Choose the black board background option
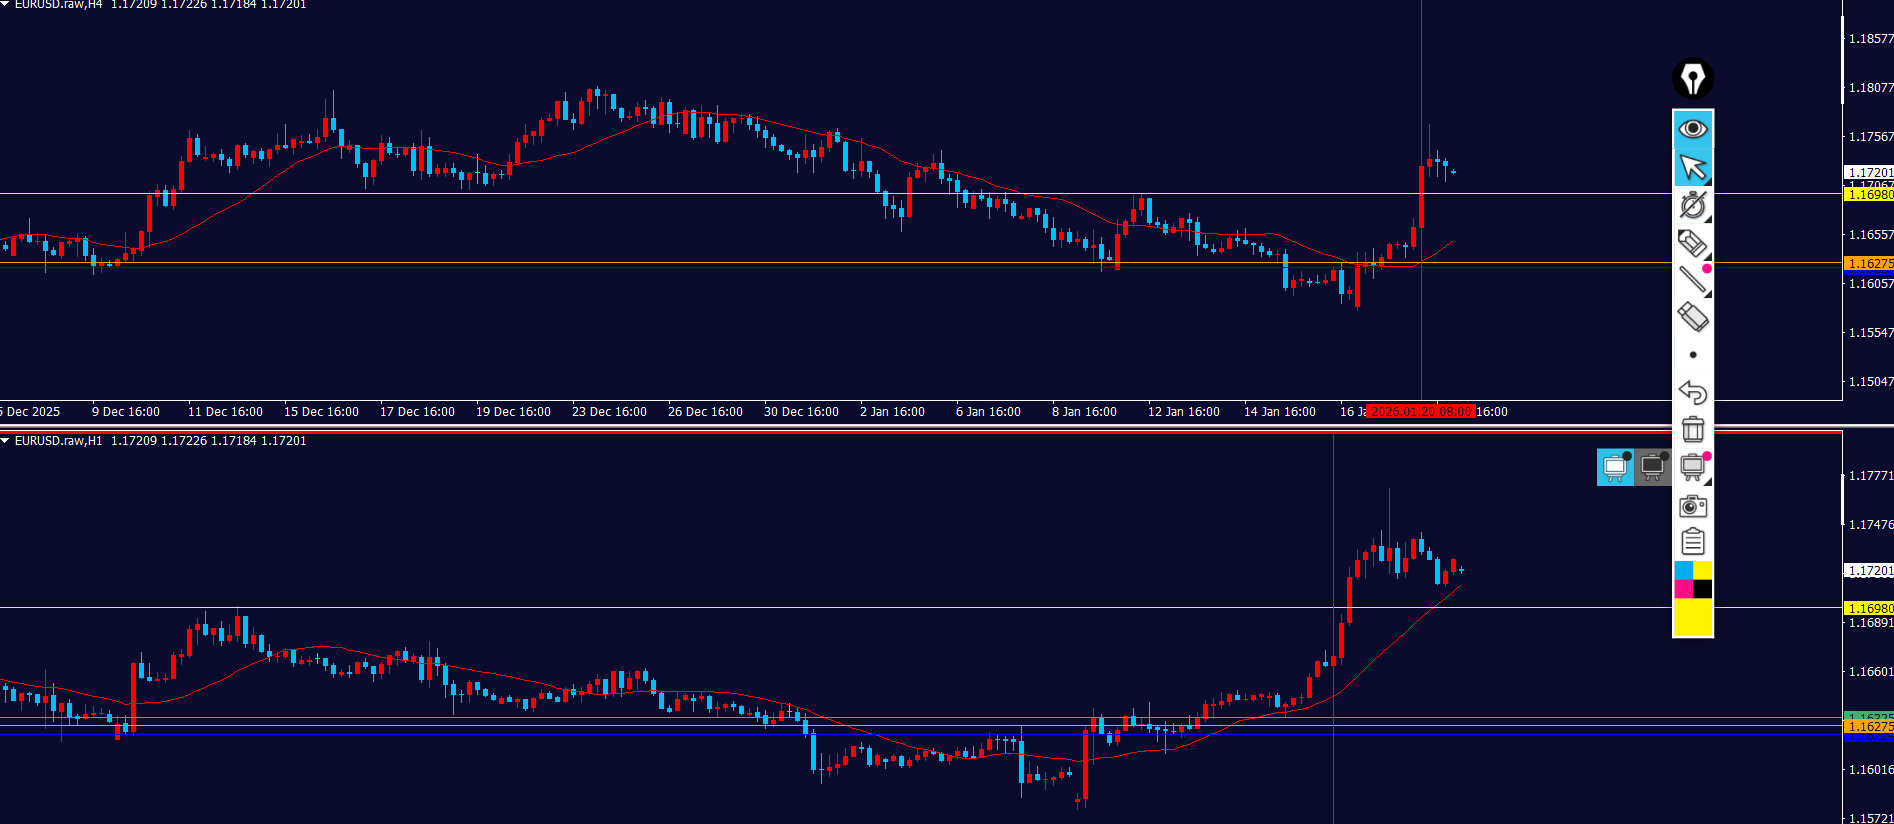This screenshot has width=1894, height=824. click(1653, 467)
